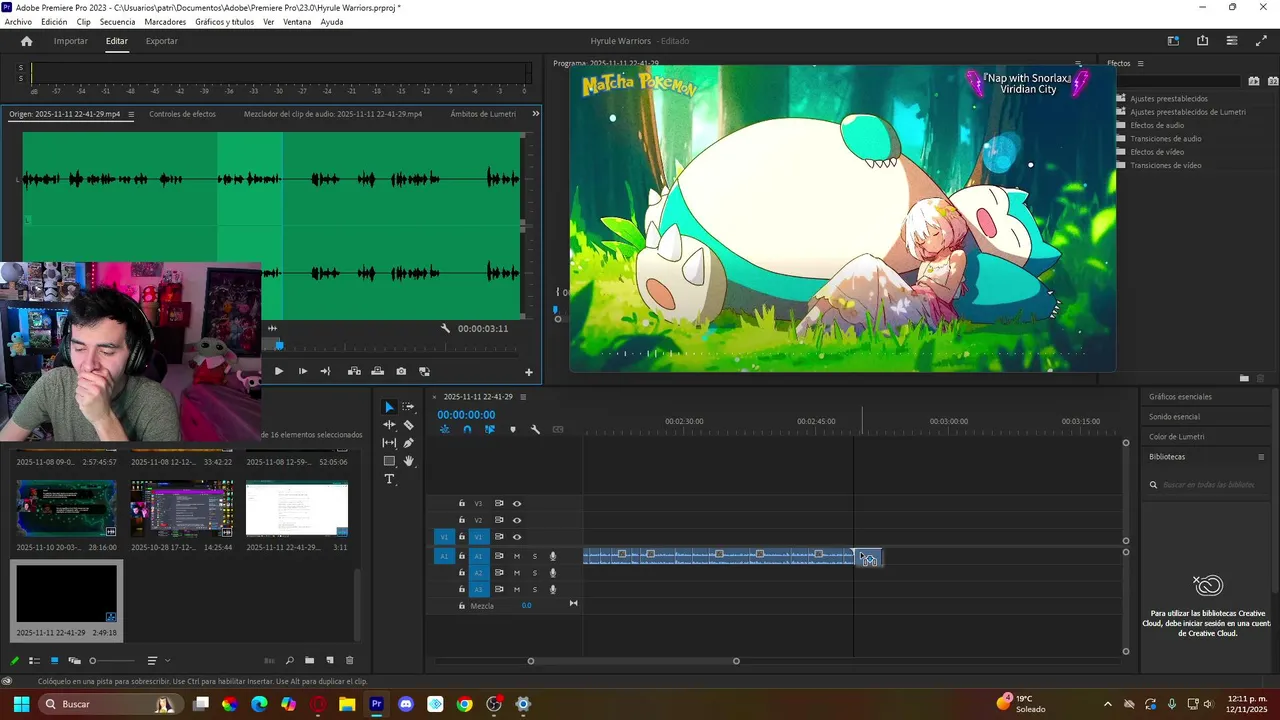Mute track A1 with M button
This screenshot has height=720, width=1280.
517,556
